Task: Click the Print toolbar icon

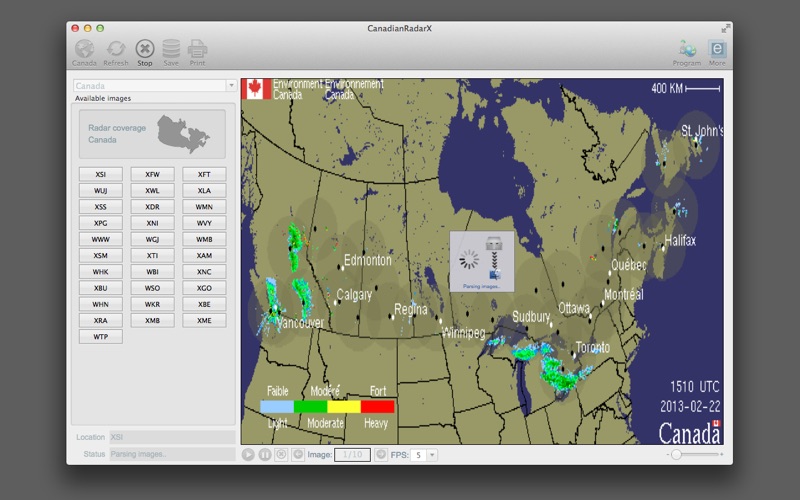Action: (197, 48)
